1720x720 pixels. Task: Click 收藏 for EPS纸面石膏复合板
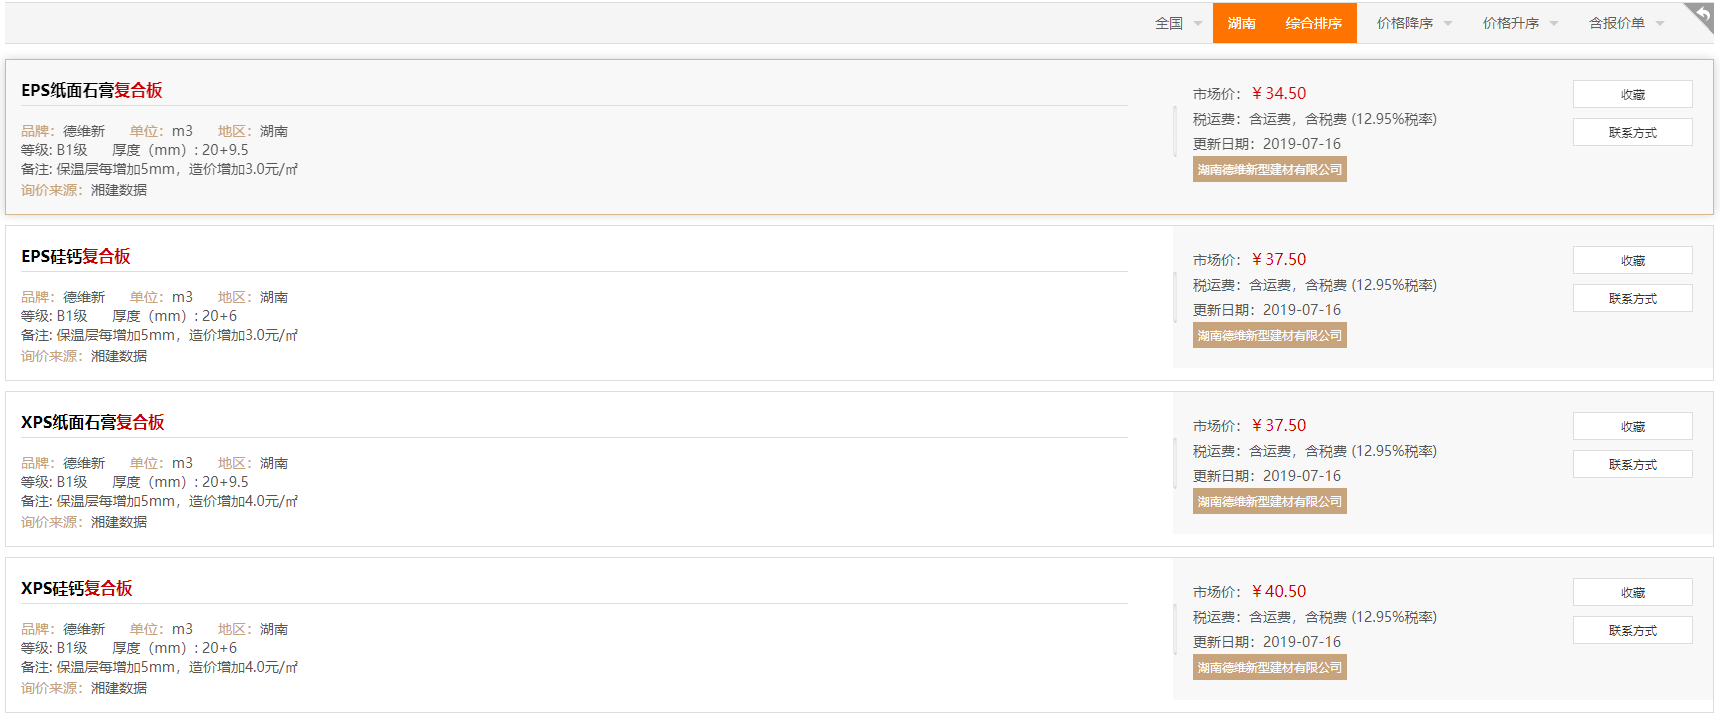click(1633, 94)
